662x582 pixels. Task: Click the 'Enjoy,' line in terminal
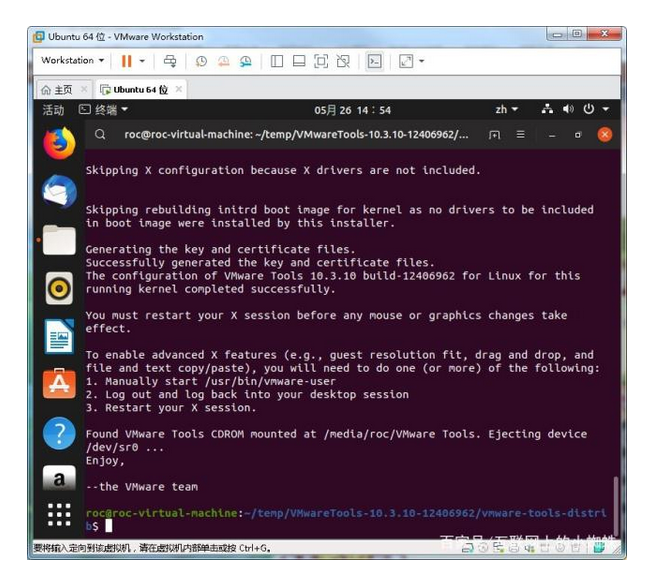pos(105,460)
